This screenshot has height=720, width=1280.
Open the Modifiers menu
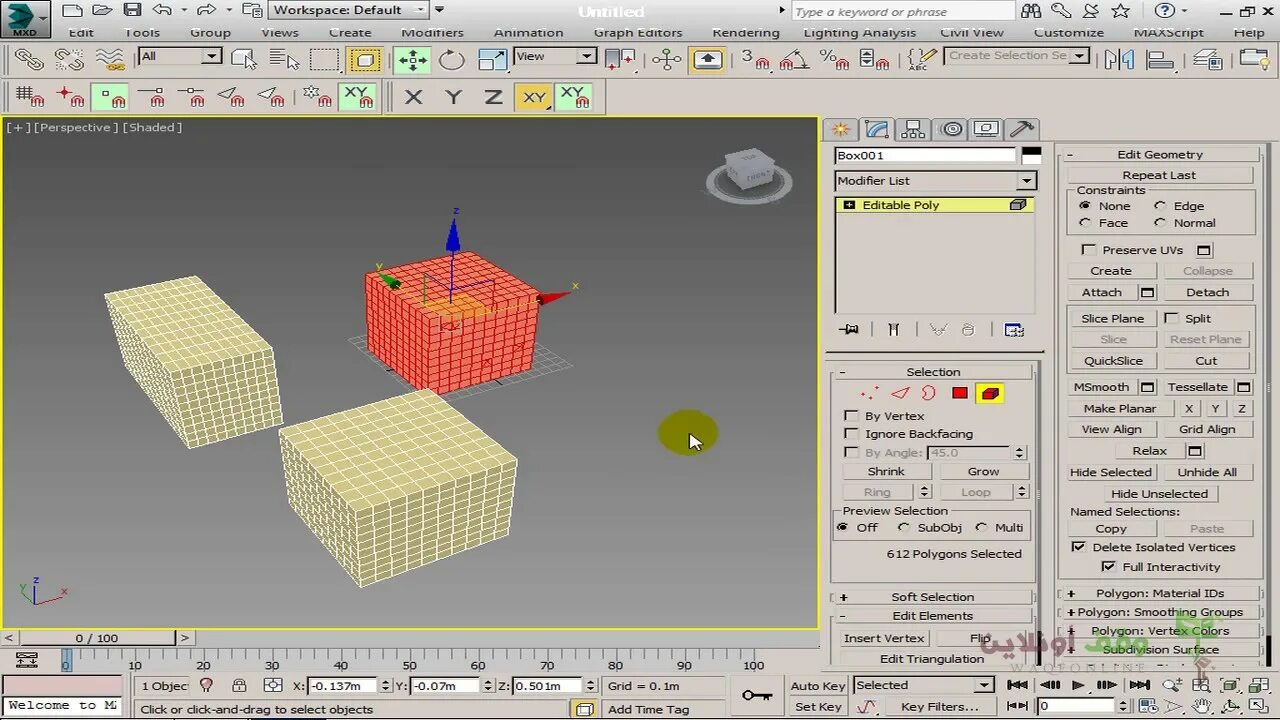point(432,33)
